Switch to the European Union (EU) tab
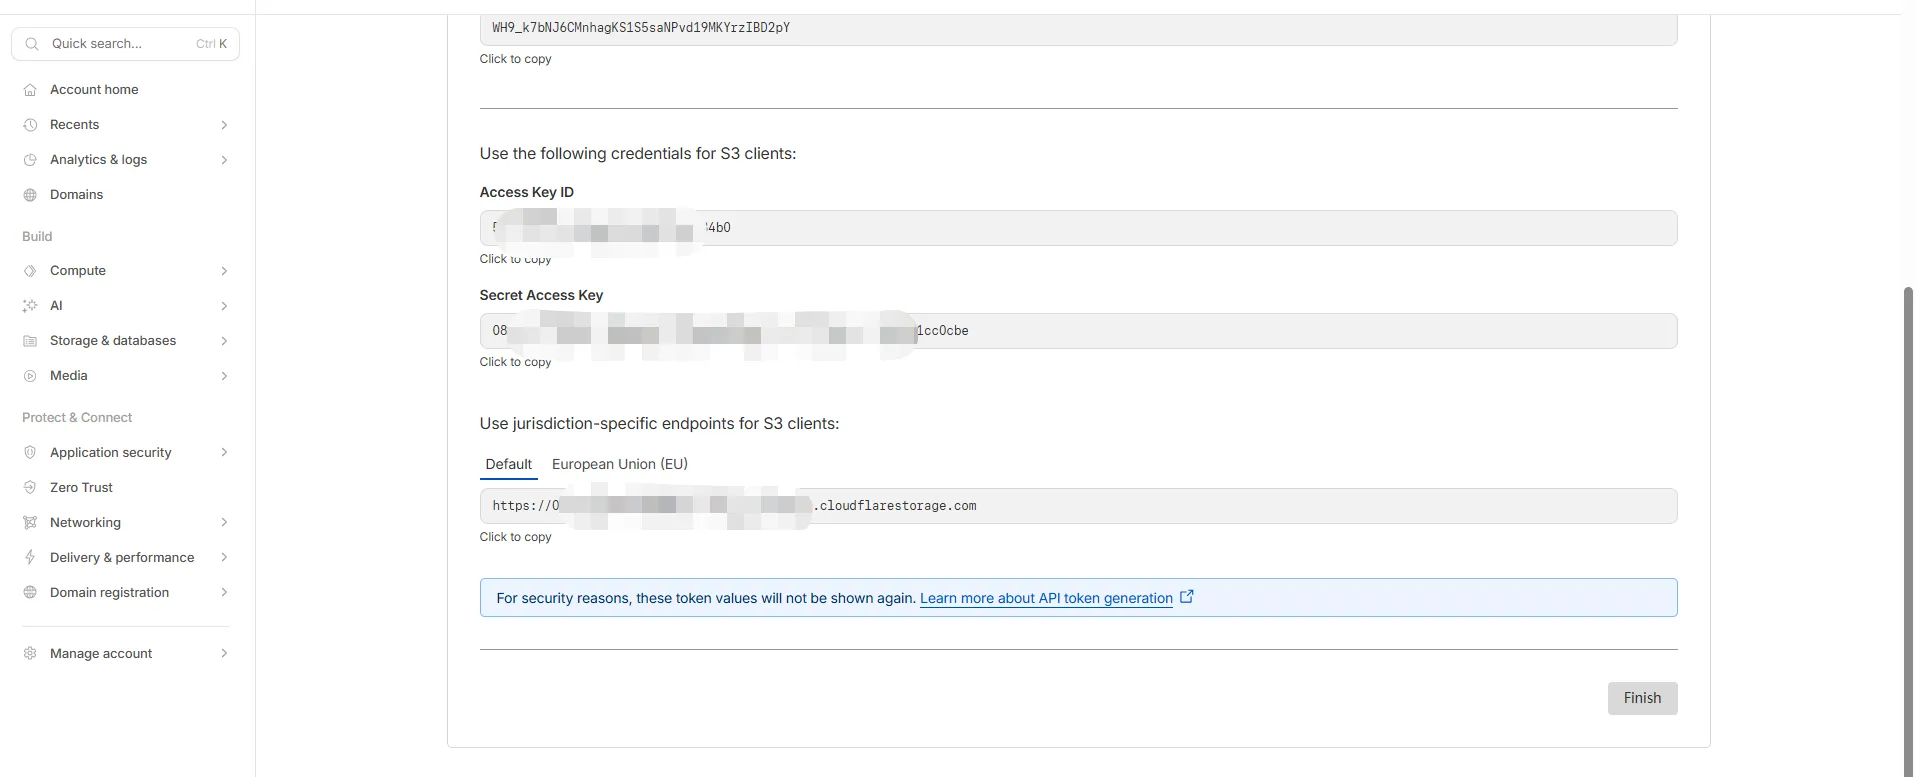 (x=619, y=464)
